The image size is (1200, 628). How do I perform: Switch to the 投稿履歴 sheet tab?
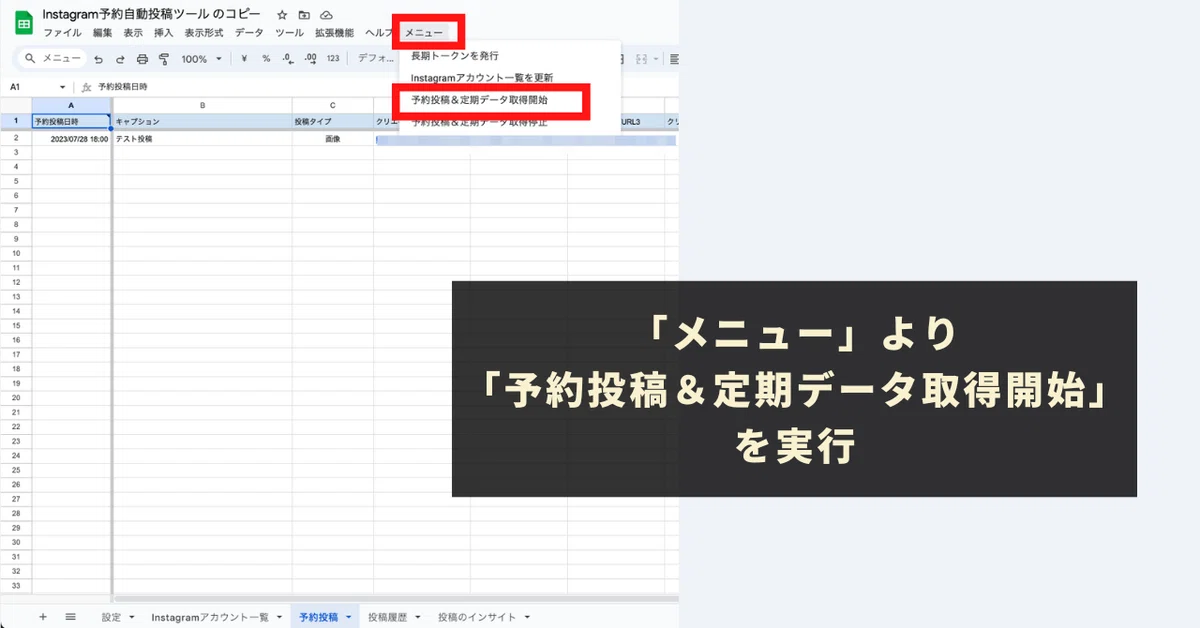coord(387,617)
